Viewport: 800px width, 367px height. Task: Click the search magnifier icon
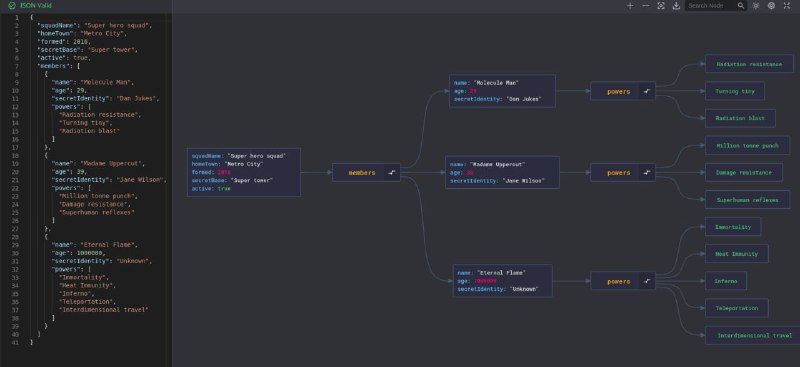click(x=741, y=6)
